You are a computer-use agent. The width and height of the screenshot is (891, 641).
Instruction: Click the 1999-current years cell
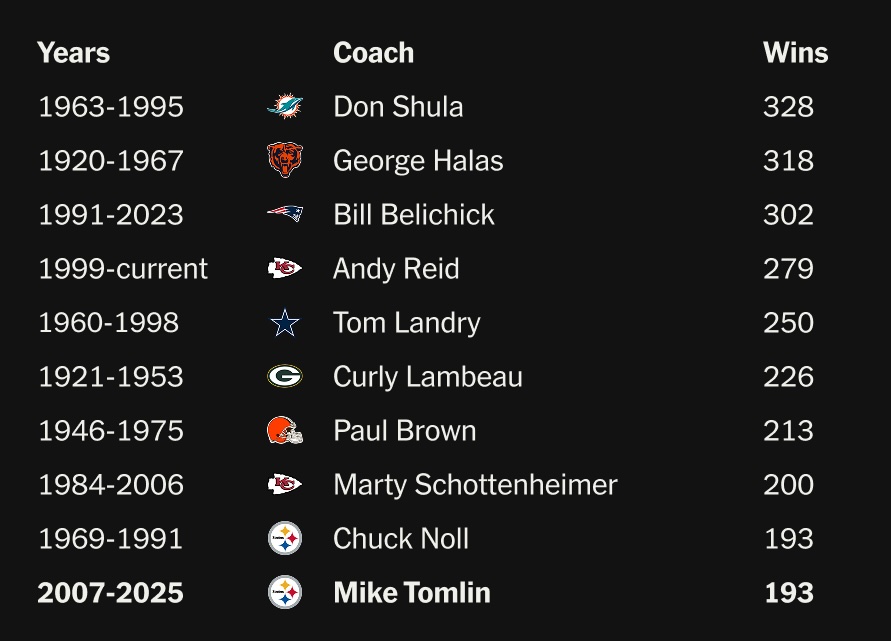tap(123, 269)
